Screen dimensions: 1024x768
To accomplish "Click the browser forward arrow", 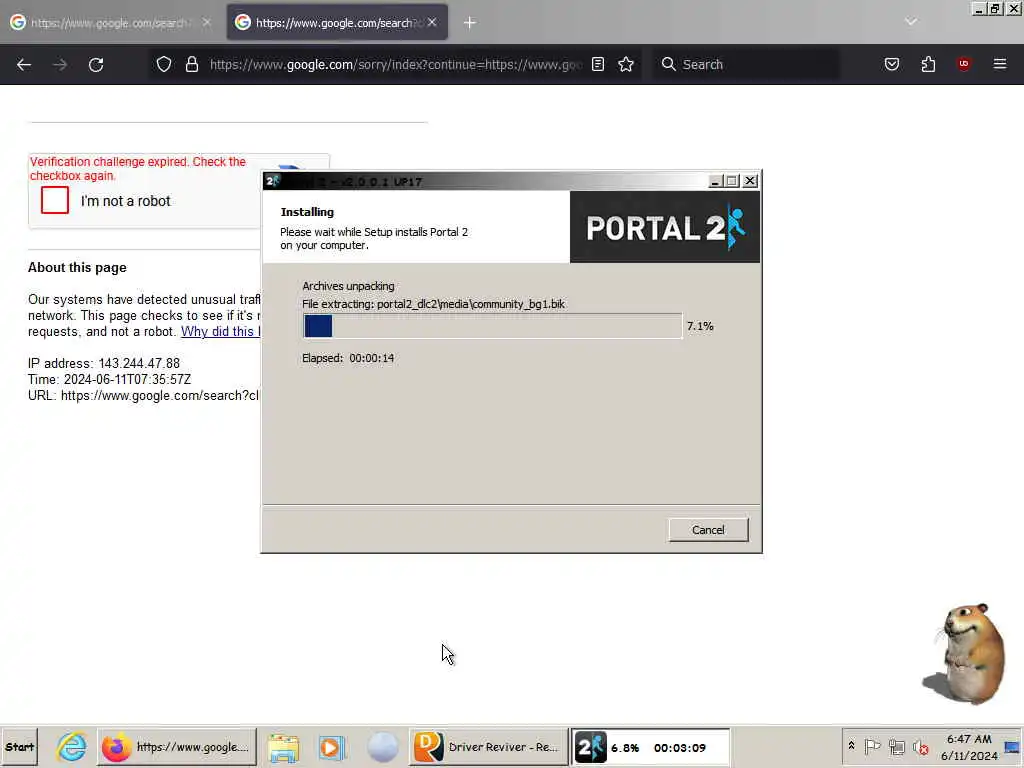I will click(x=60, y=65).
